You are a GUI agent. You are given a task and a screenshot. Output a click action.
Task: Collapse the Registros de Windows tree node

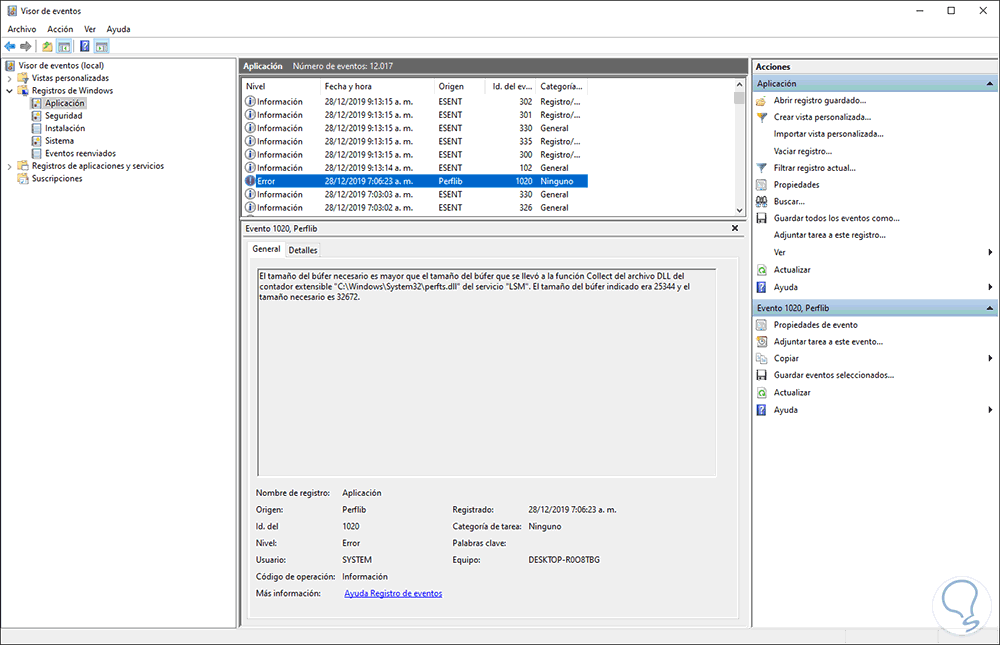click(x=10, y=91)
